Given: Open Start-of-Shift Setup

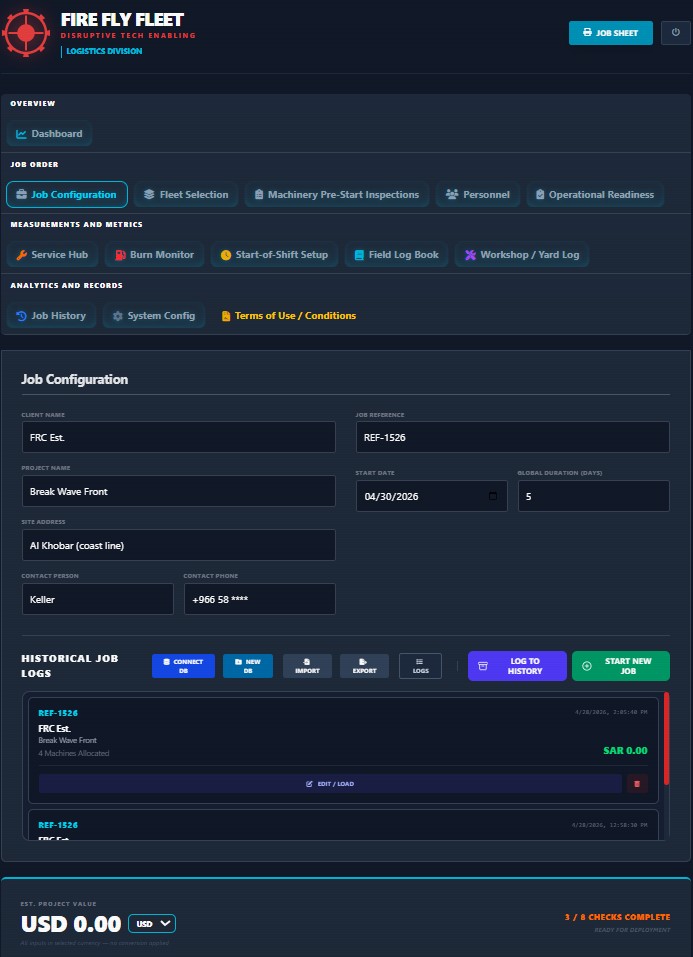Looking at the screenshot, I should tap(274, 255).
